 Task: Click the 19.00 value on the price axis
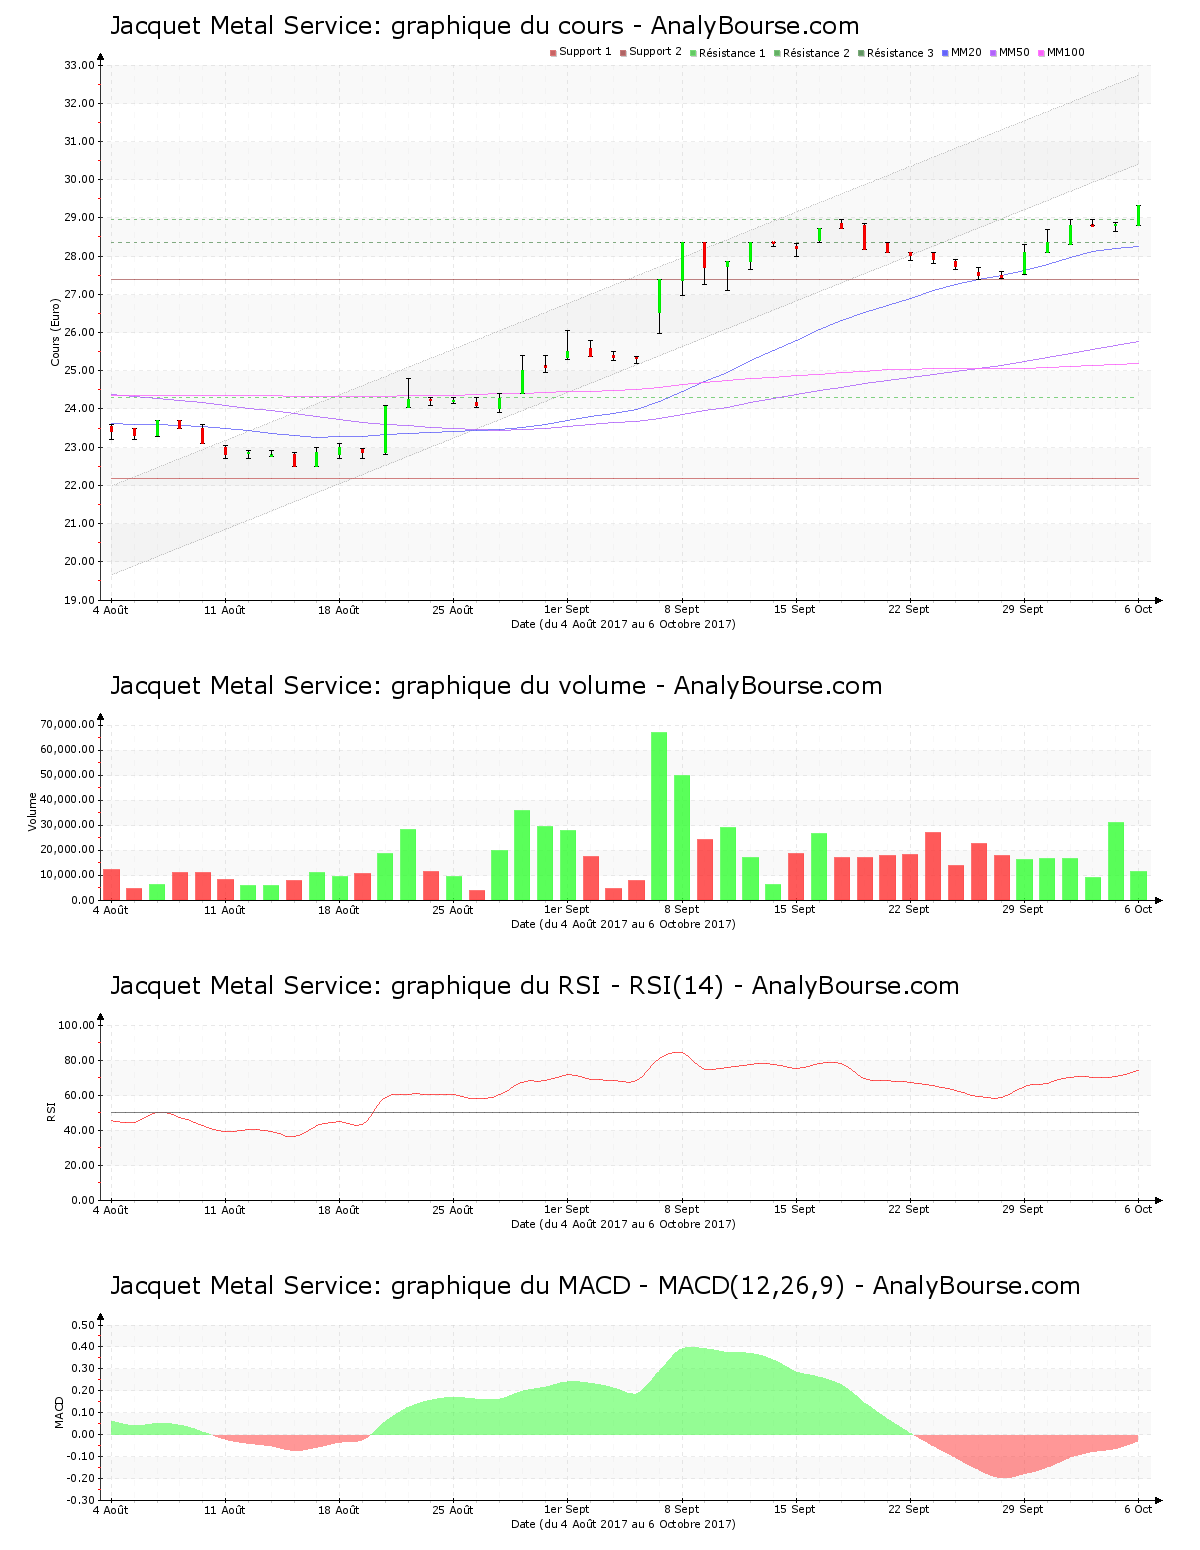coord(79,600)
